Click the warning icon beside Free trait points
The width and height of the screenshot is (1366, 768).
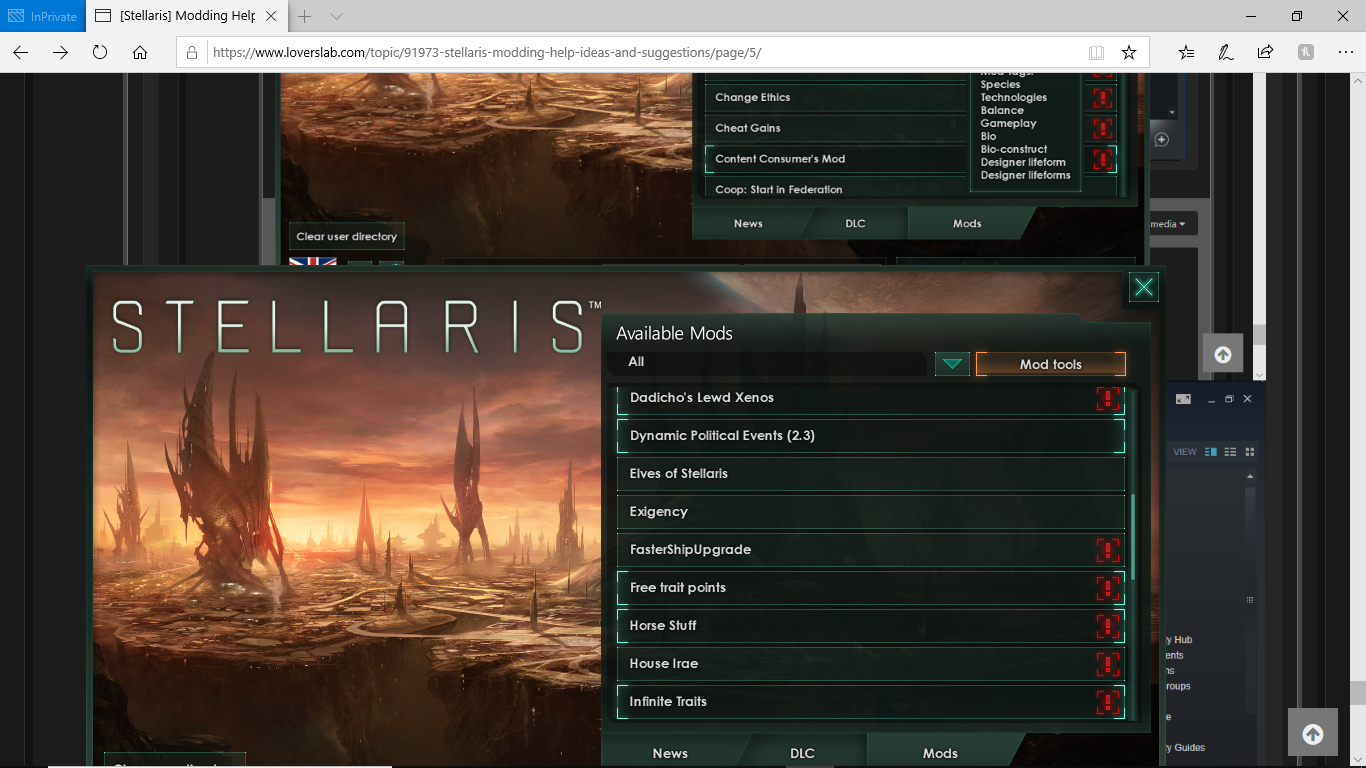[x=1108, y=588]
